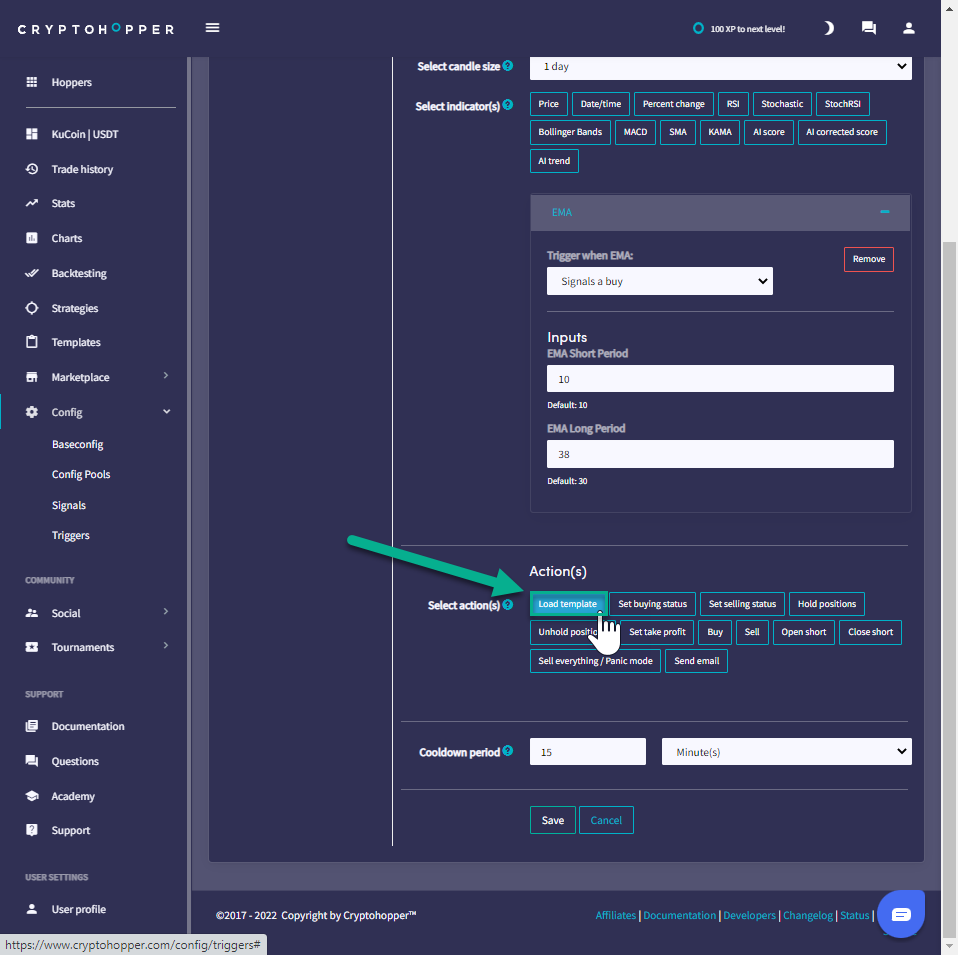Collapse the EMA panel with minus icon
The width and height of the screenshot is (958, 955).
pyautogui.click(x=884, y=212)
